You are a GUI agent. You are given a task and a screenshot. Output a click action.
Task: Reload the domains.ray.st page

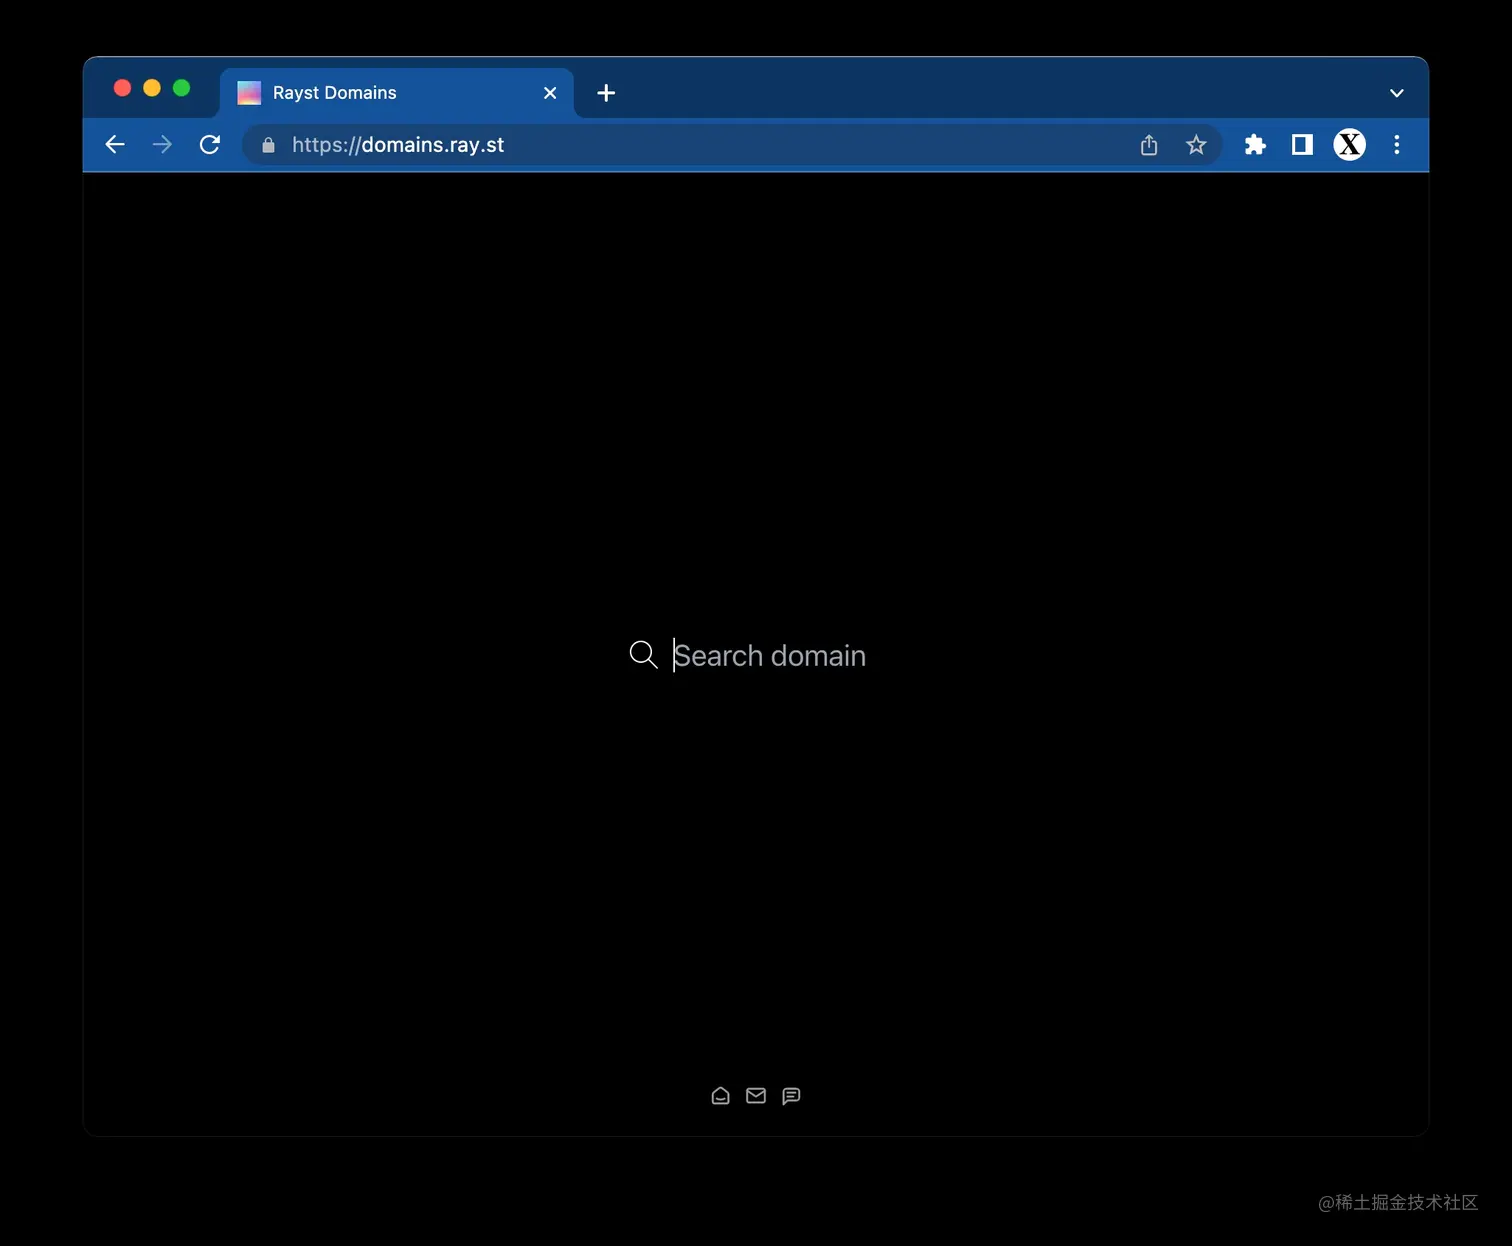[x=210, y=144]
